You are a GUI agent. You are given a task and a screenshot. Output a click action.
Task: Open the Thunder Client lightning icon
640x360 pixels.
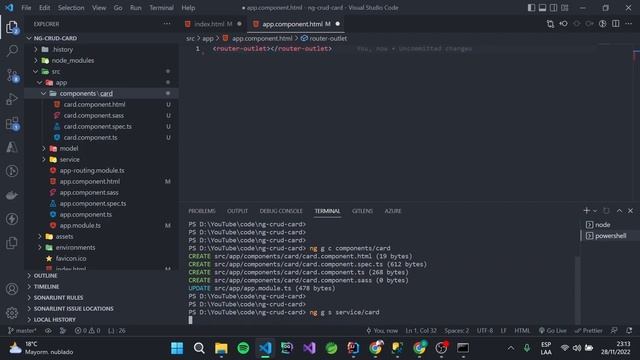pos(12,219)
